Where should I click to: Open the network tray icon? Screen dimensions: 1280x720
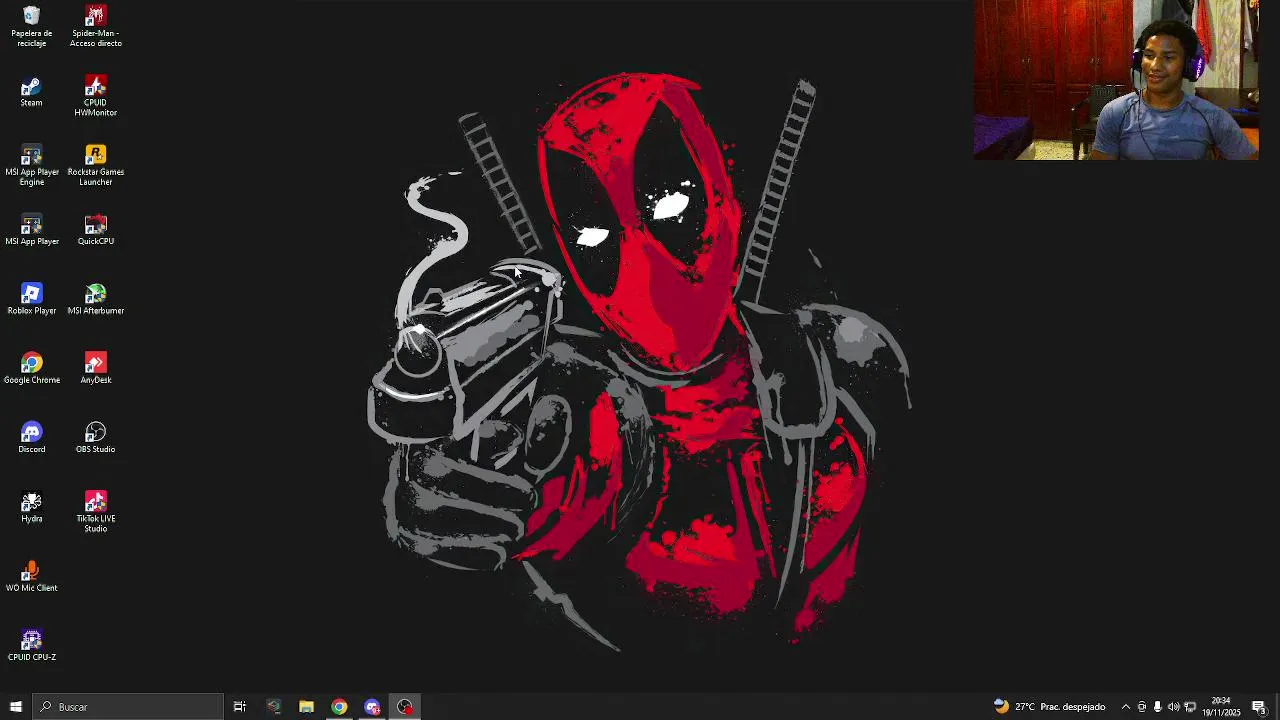click(x=1190, y=707)
